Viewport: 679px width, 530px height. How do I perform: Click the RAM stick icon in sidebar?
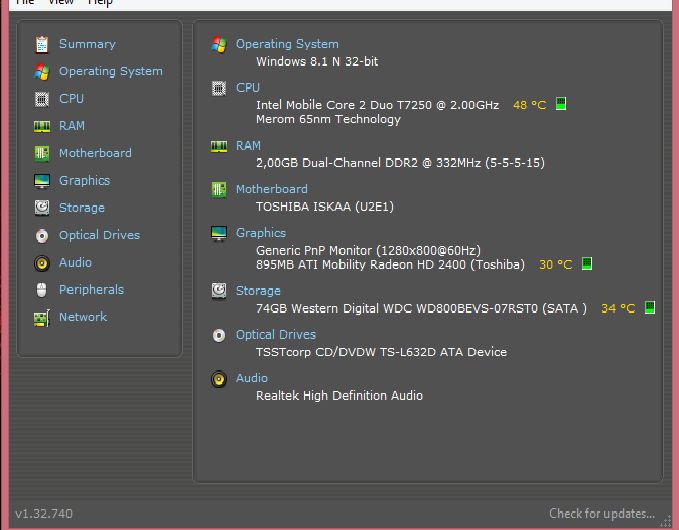point(42,126)
